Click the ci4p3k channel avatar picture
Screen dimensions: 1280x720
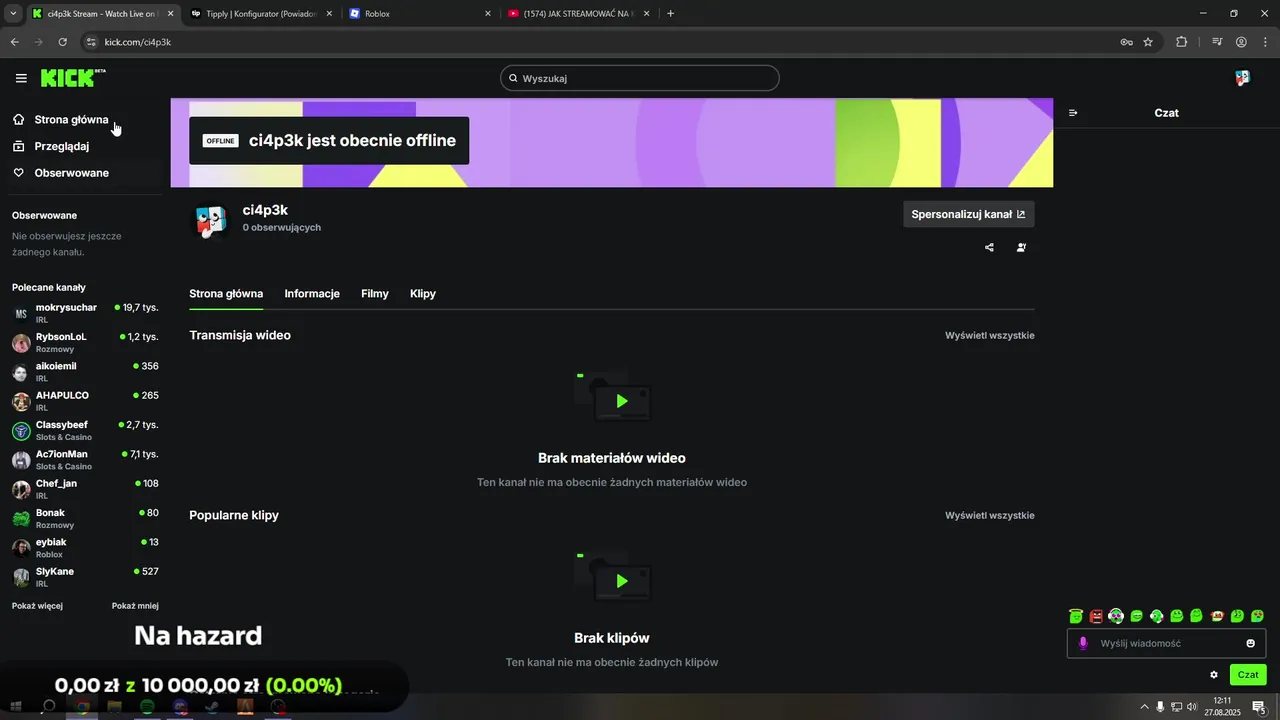click(210, 221)
